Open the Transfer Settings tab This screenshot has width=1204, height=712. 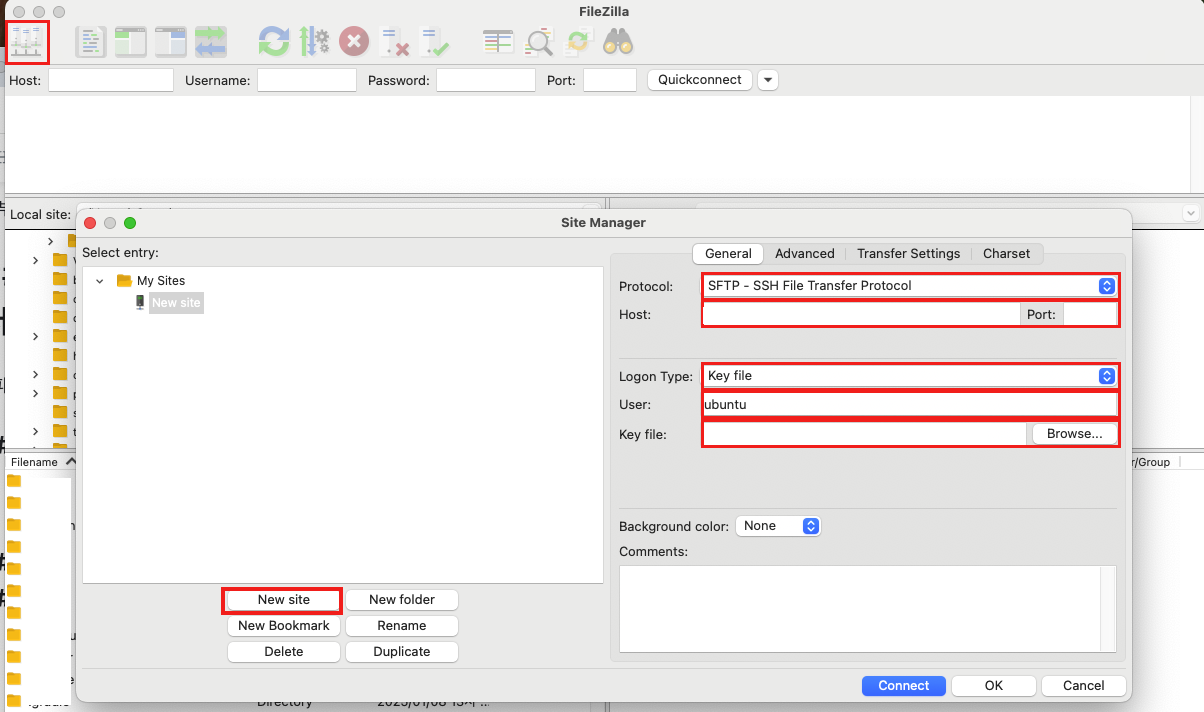908,254
